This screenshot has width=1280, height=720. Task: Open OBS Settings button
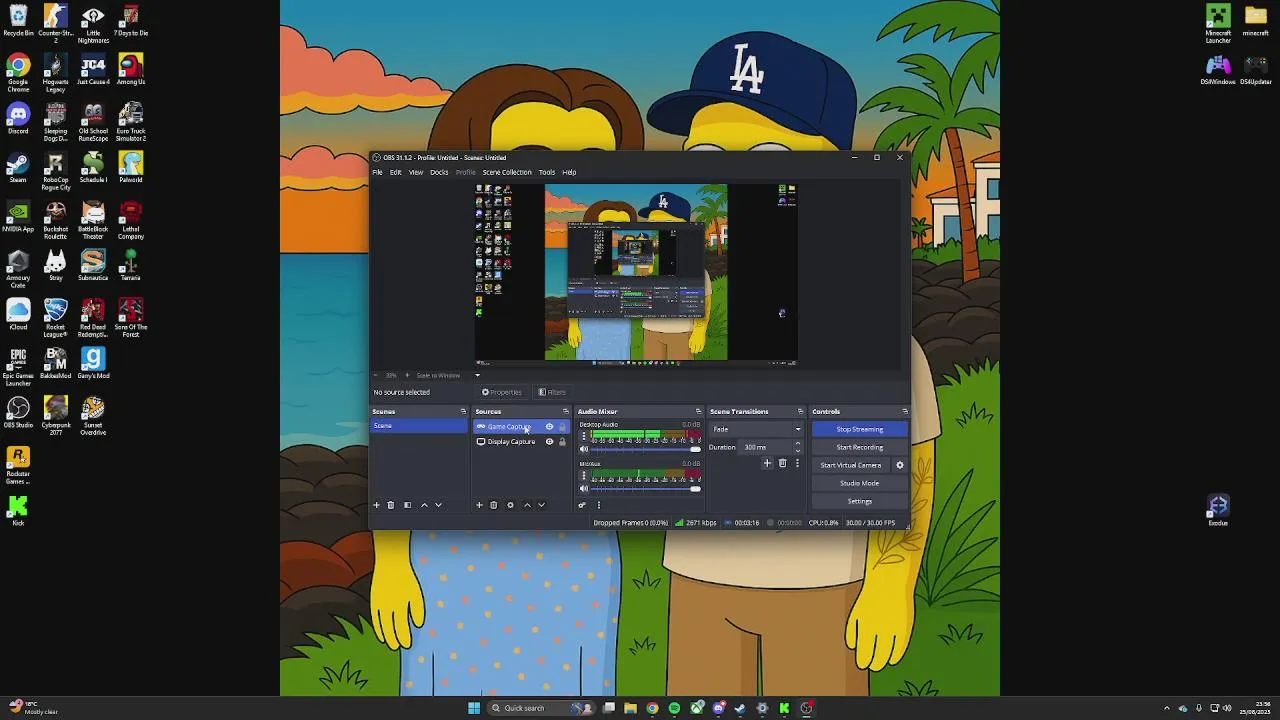859,501
